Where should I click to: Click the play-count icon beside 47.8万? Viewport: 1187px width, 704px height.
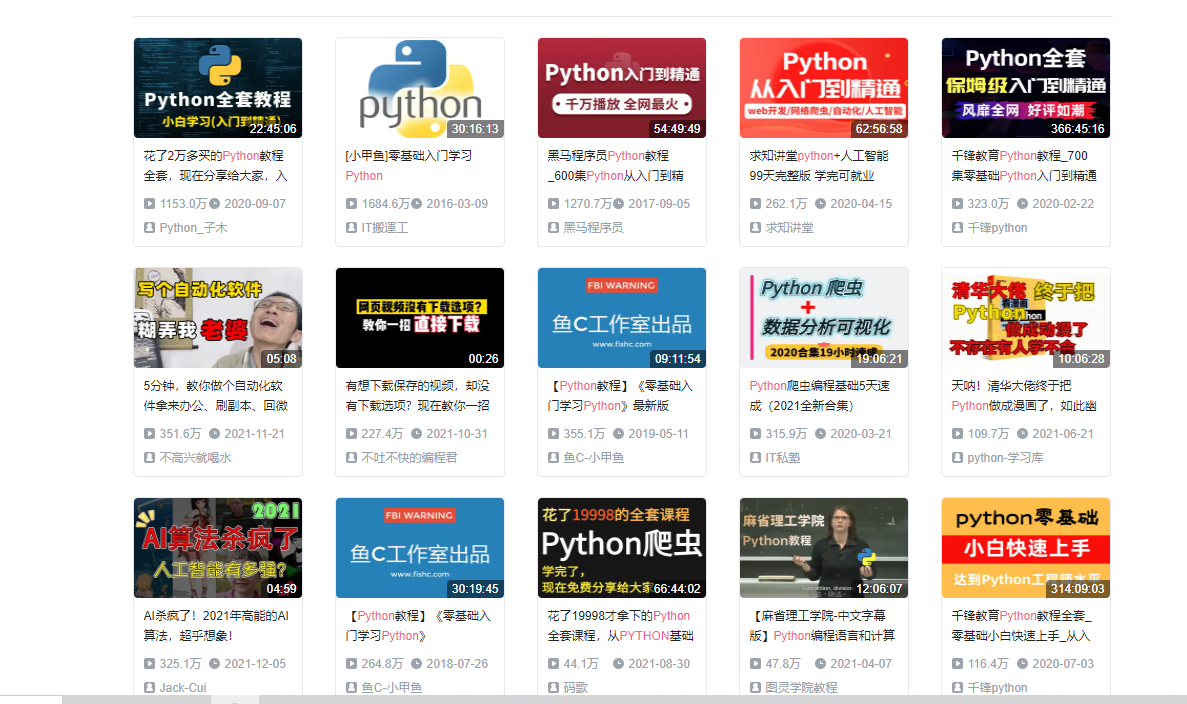[x=756, y=664]
